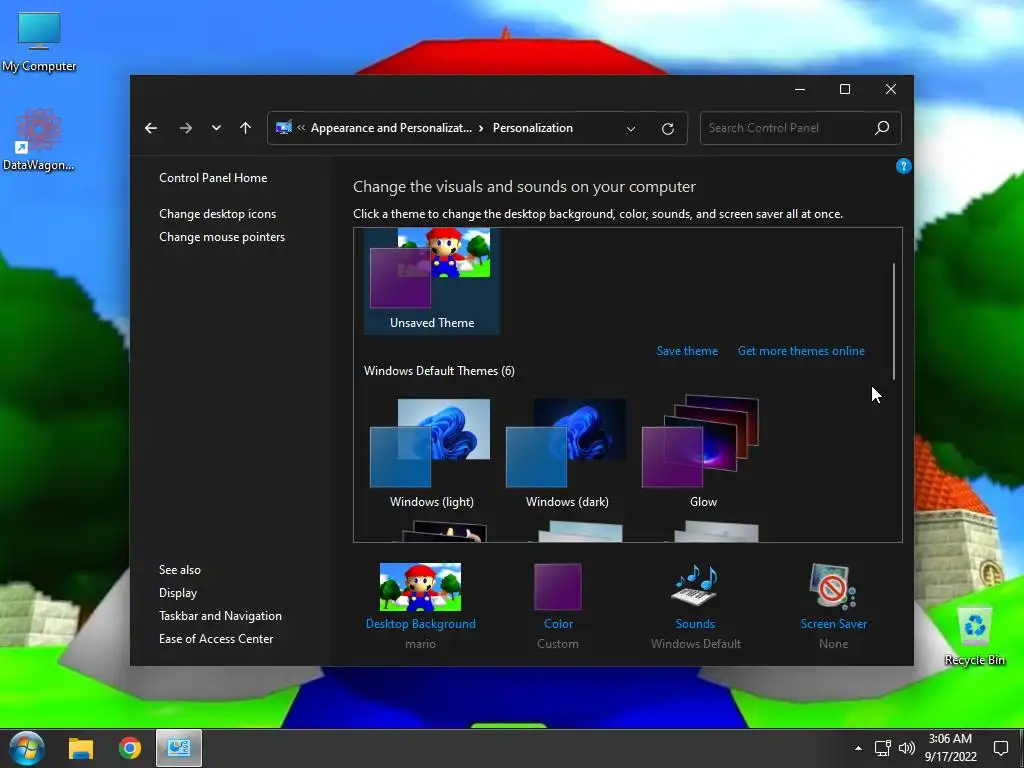Image resolution: width=1024 pixels, height=768 pixels.
Task: Open Sounds settings icon
Action: (x=695, y=586)
